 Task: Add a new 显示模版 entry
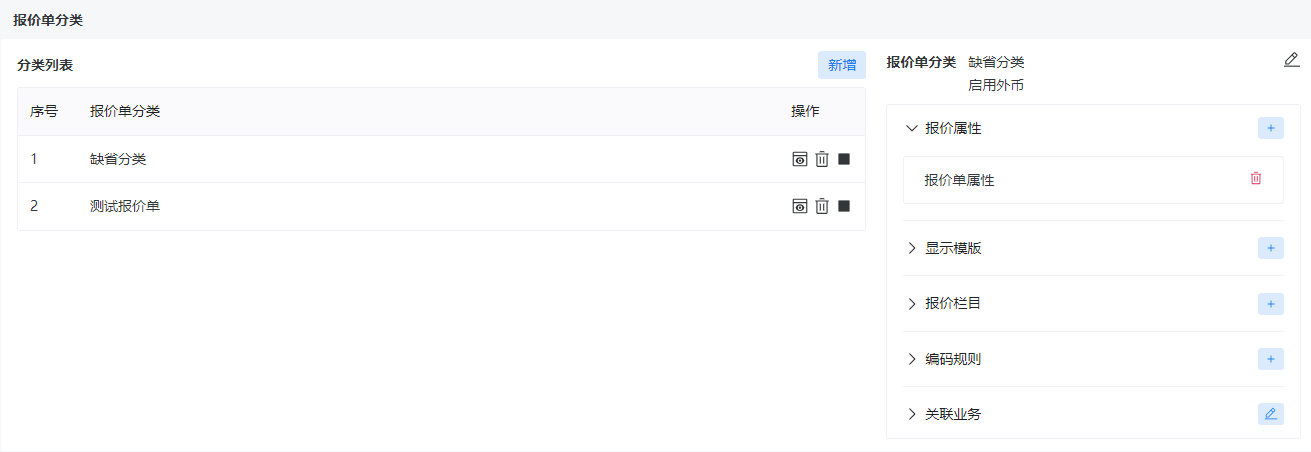click(1270, 248)
